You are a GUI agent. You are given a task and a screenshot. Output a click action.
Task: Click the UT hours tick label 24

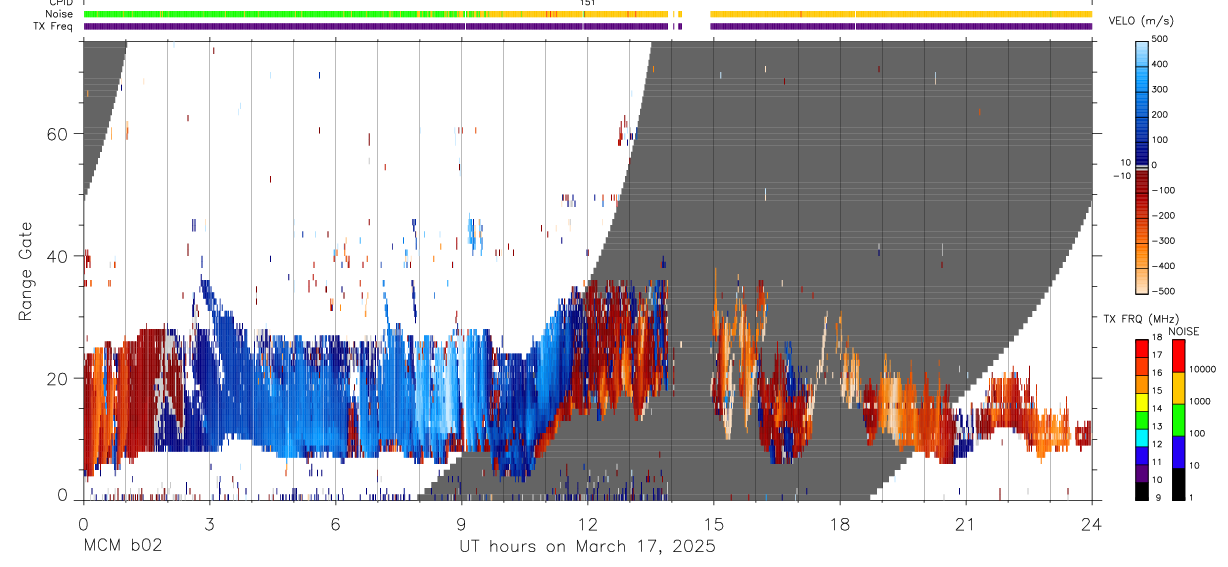point(1091,523)
